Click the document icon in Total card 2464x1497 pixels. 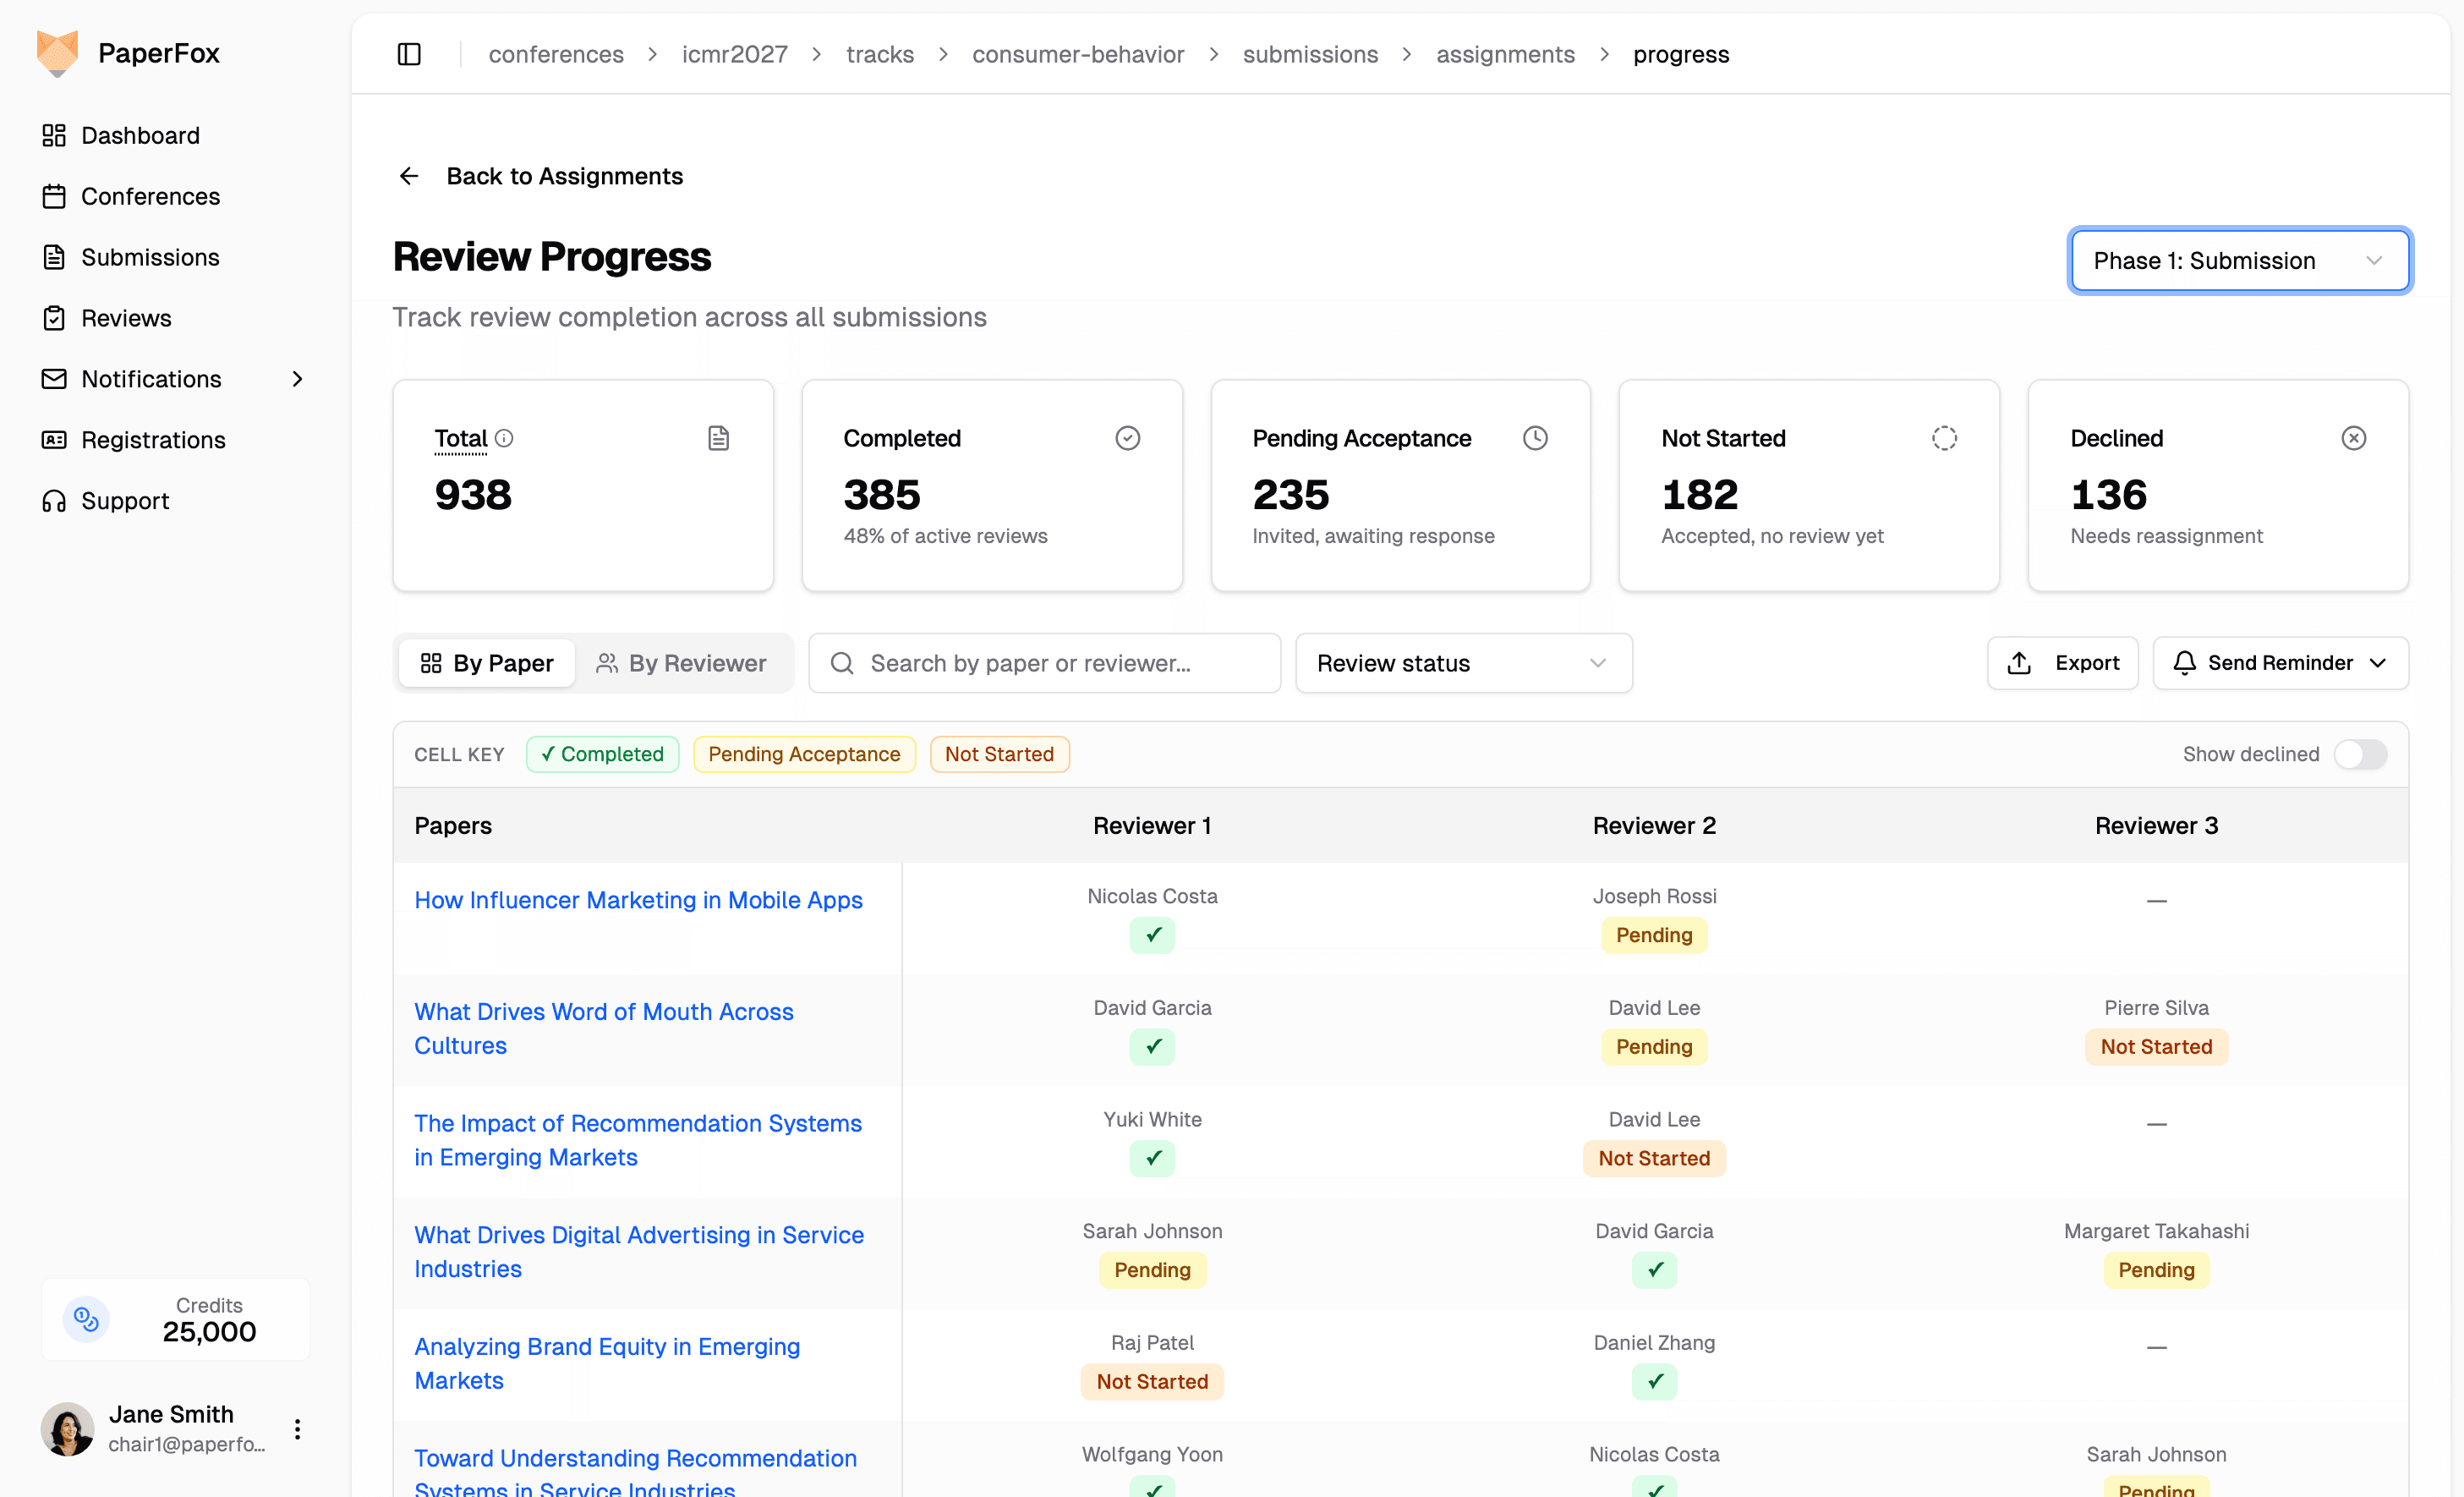(x=718, y=438)
